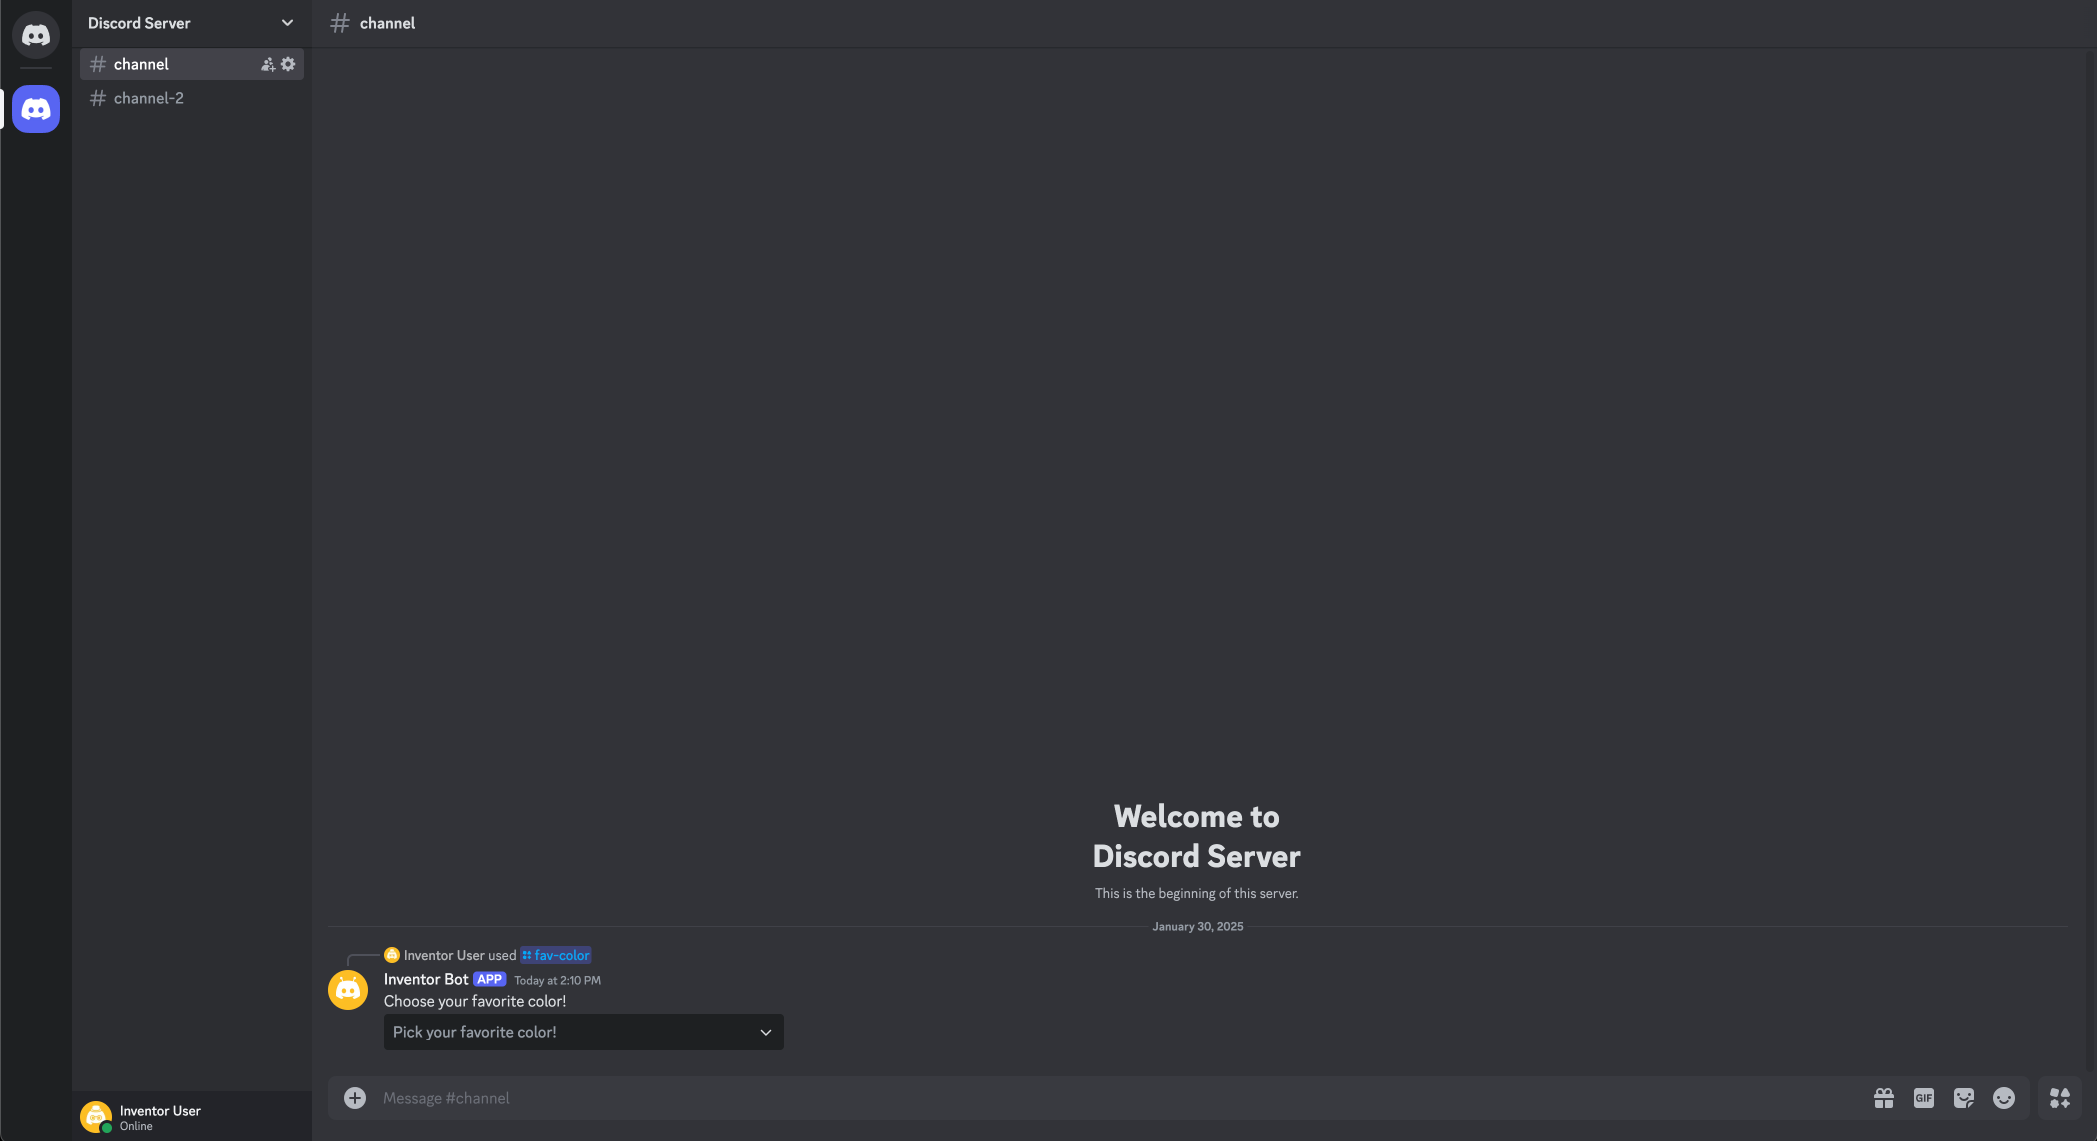Switch to channel-2
2097x1141 pixels.
click(191, 98)
